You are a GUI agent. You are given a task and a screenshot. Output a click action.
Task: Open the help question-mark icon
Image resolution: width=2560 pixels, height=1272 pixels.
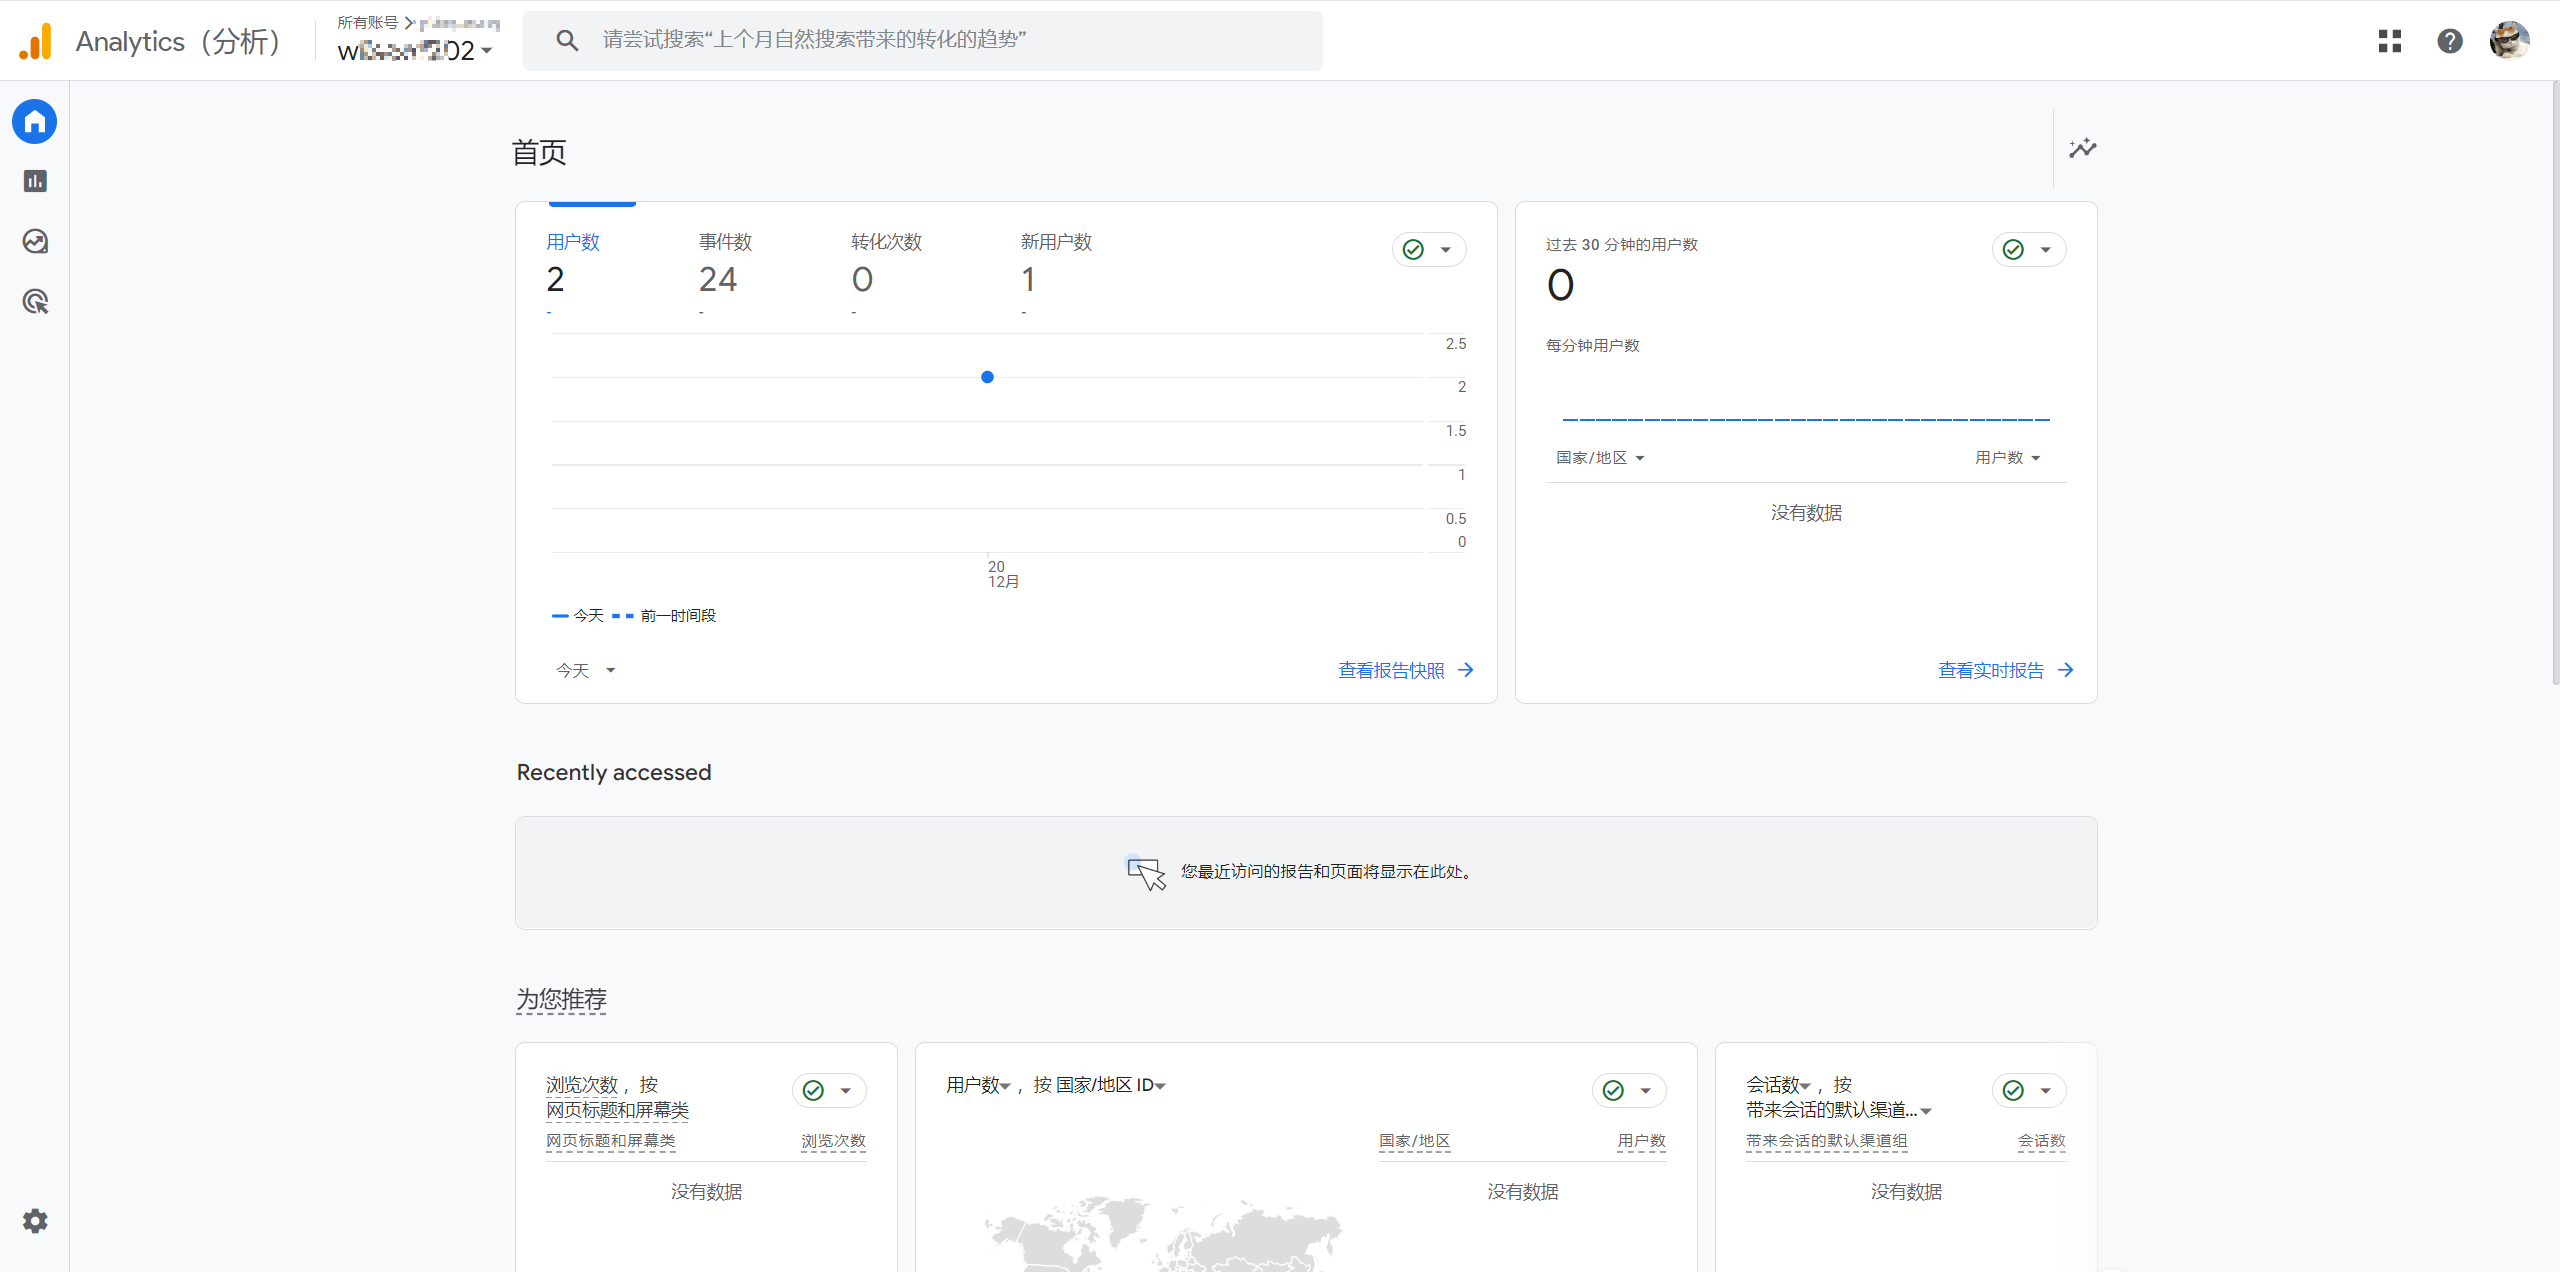point(2449,41)
